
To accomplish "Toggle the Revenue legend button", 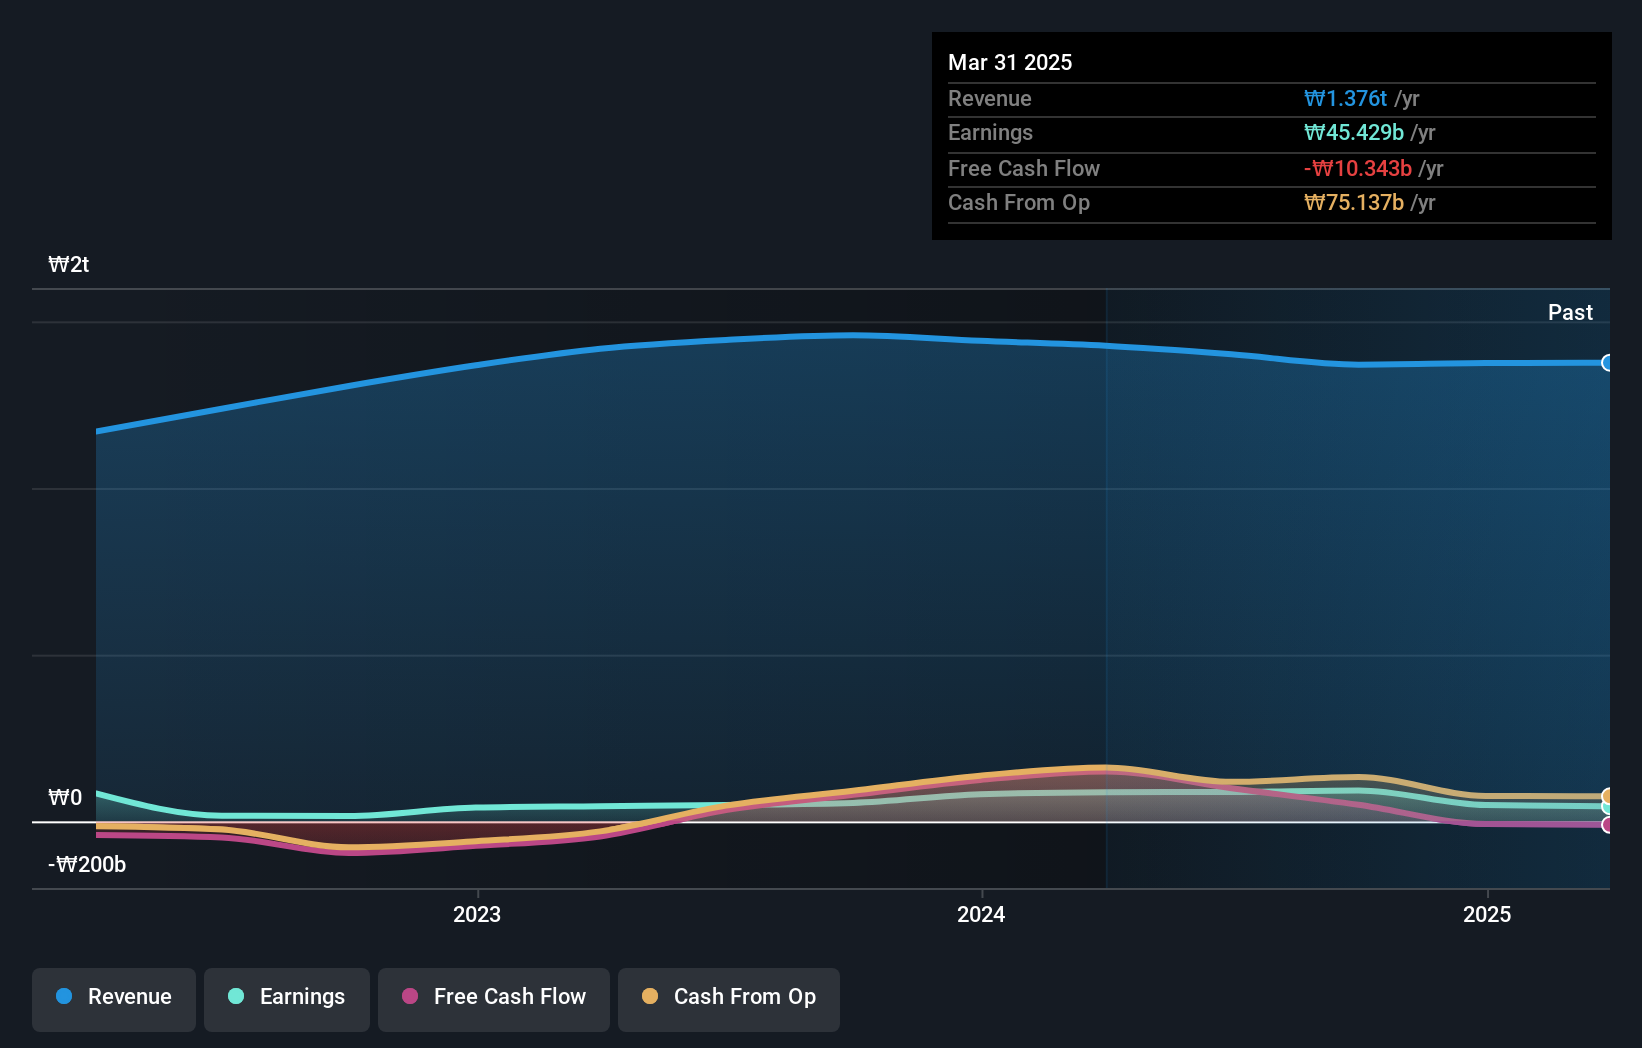I will point(114,999).
